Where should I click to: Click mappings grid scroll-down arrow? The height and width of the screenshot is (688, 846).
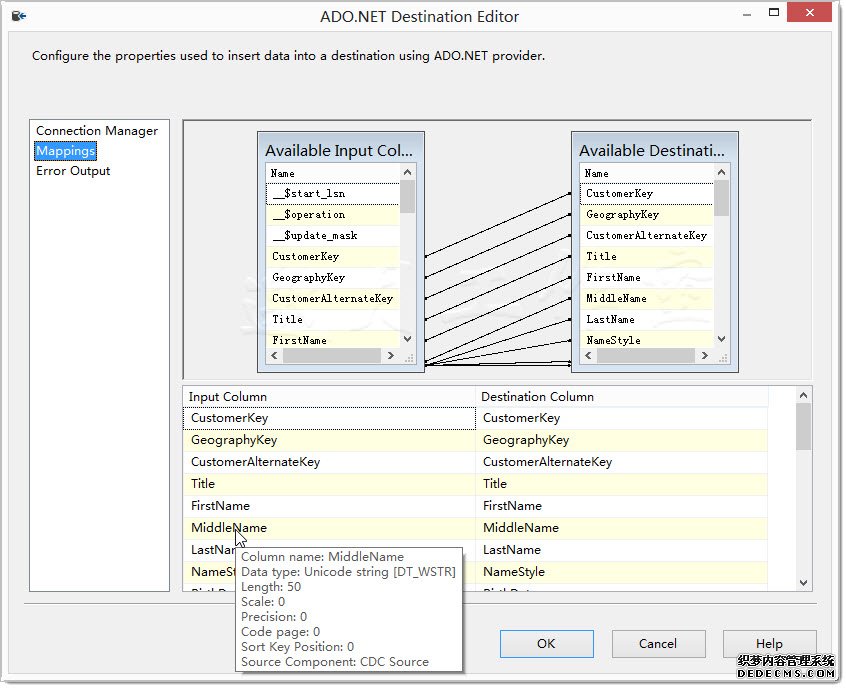coord(803,582)
